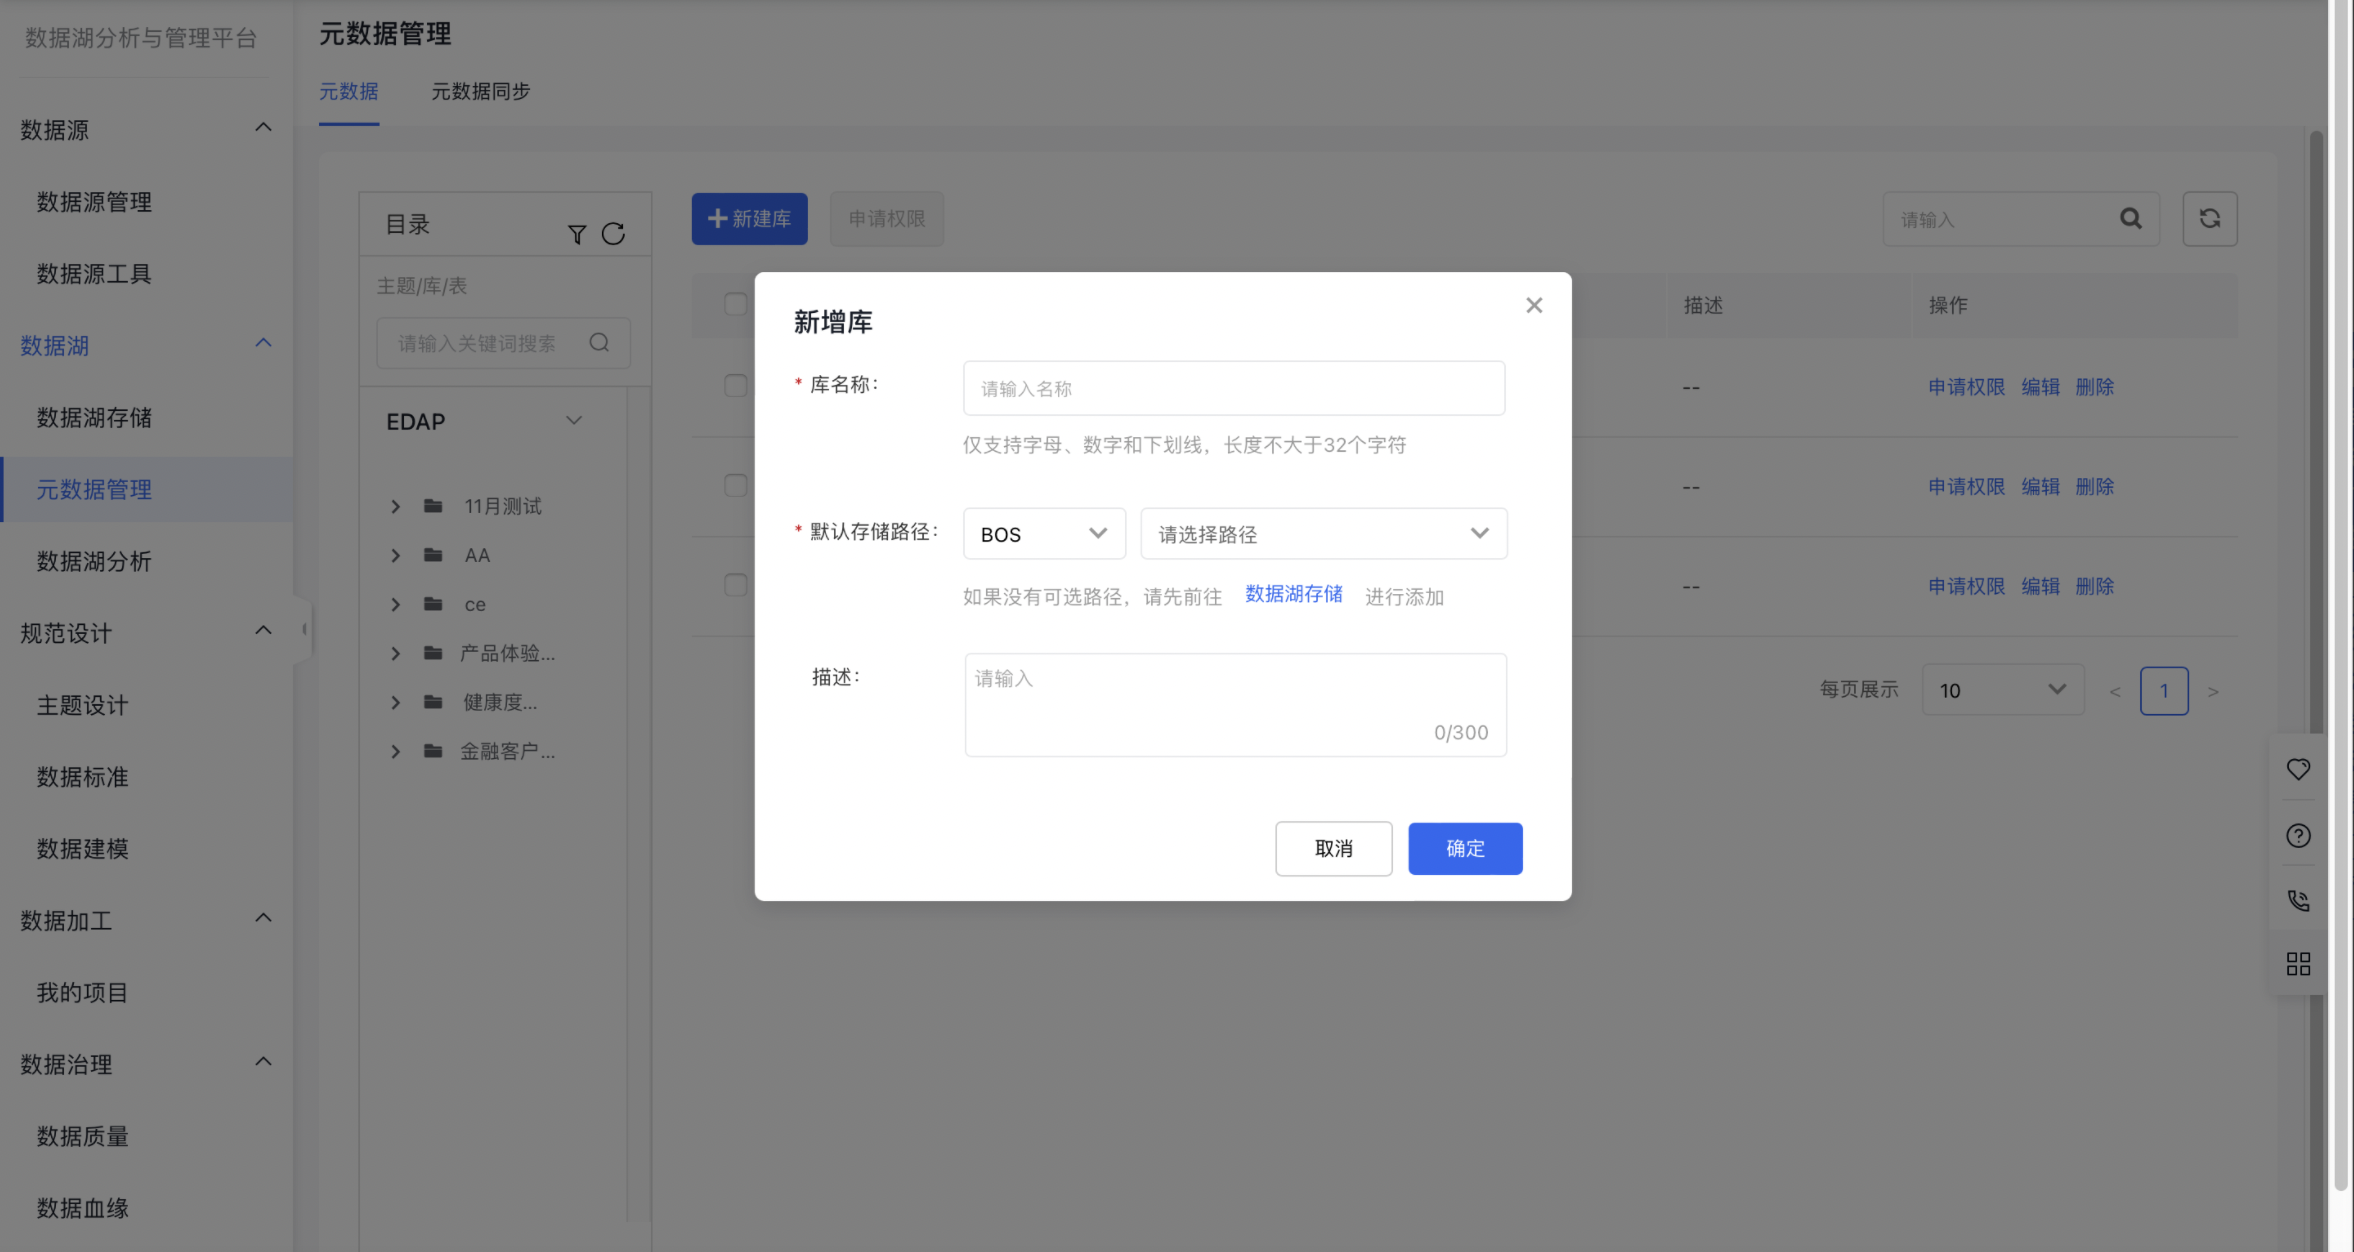Expand the 产品体验 tree node

tap(395, 654)
